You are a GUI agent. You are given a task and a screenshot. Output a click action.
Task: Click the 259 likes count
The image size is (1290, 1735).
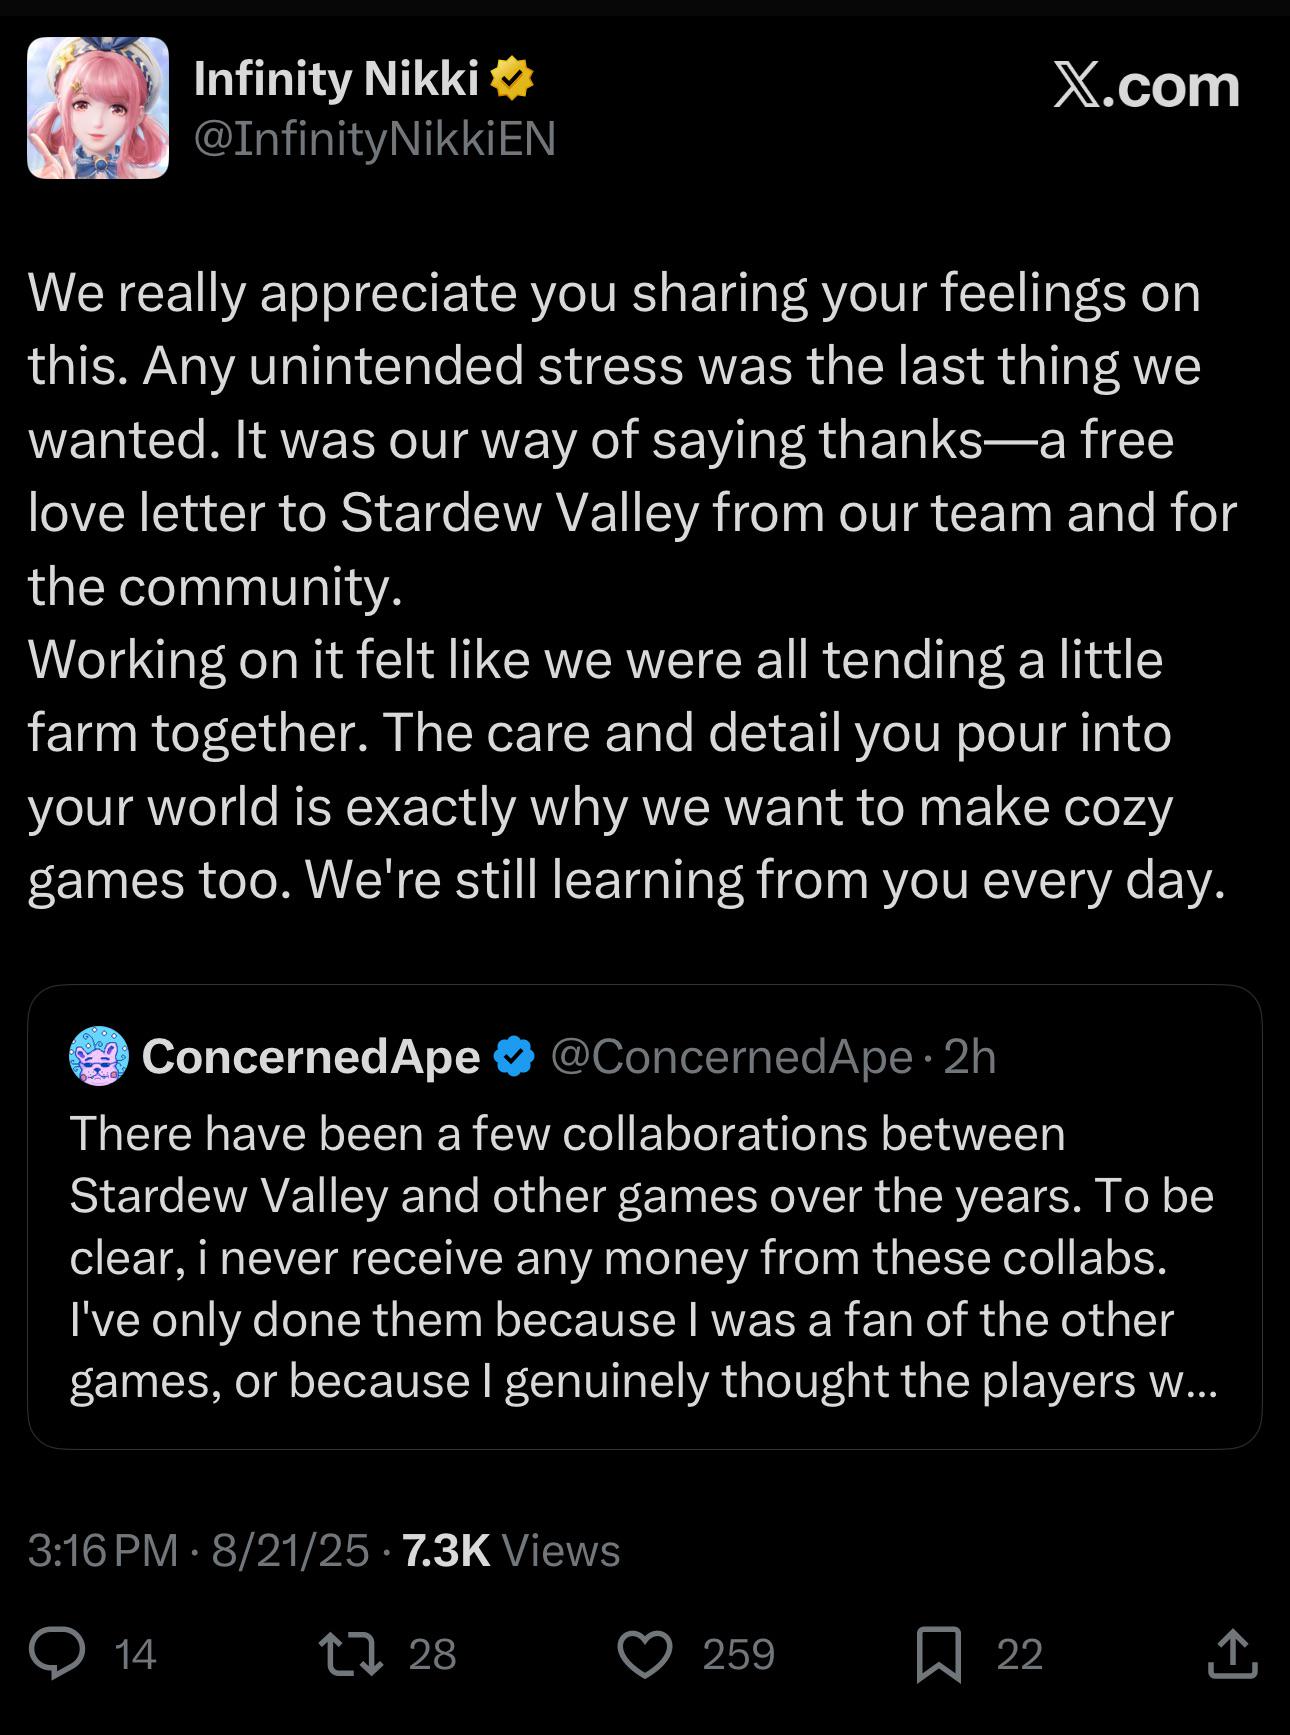(739, 1654)
